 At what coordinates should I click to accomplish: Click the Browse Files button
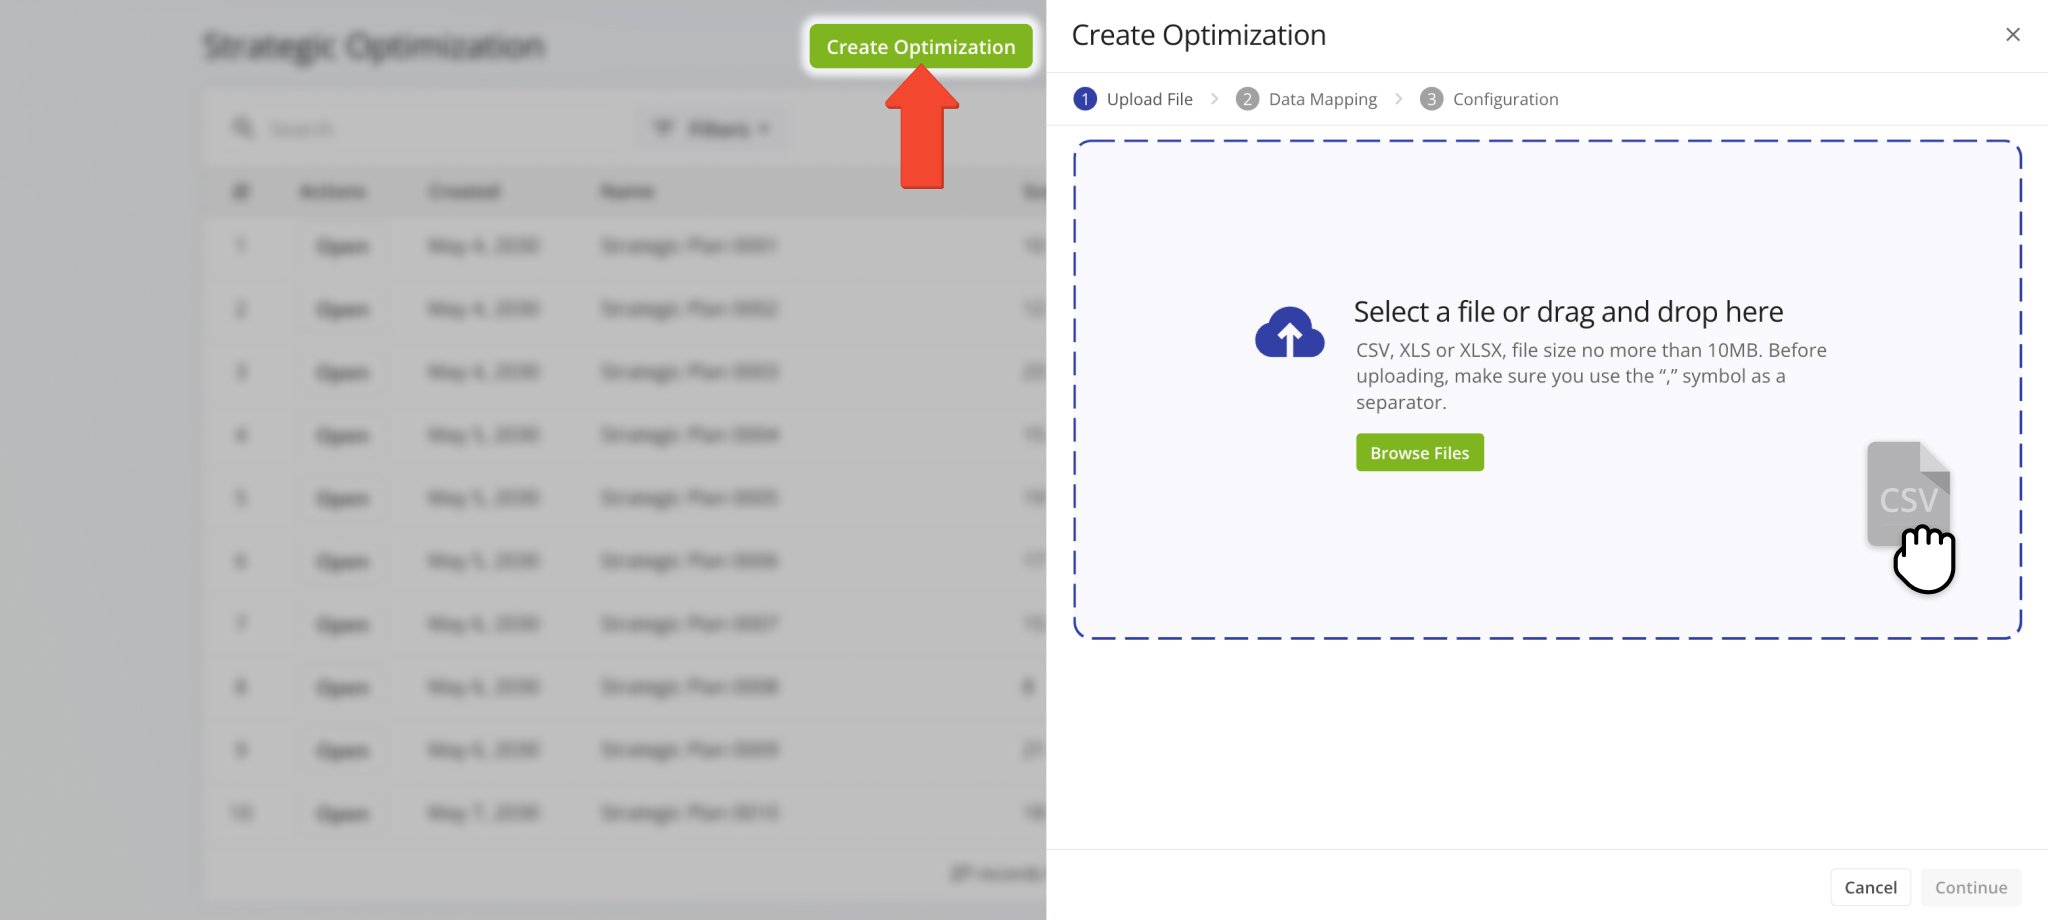[x=1419, y=453]
